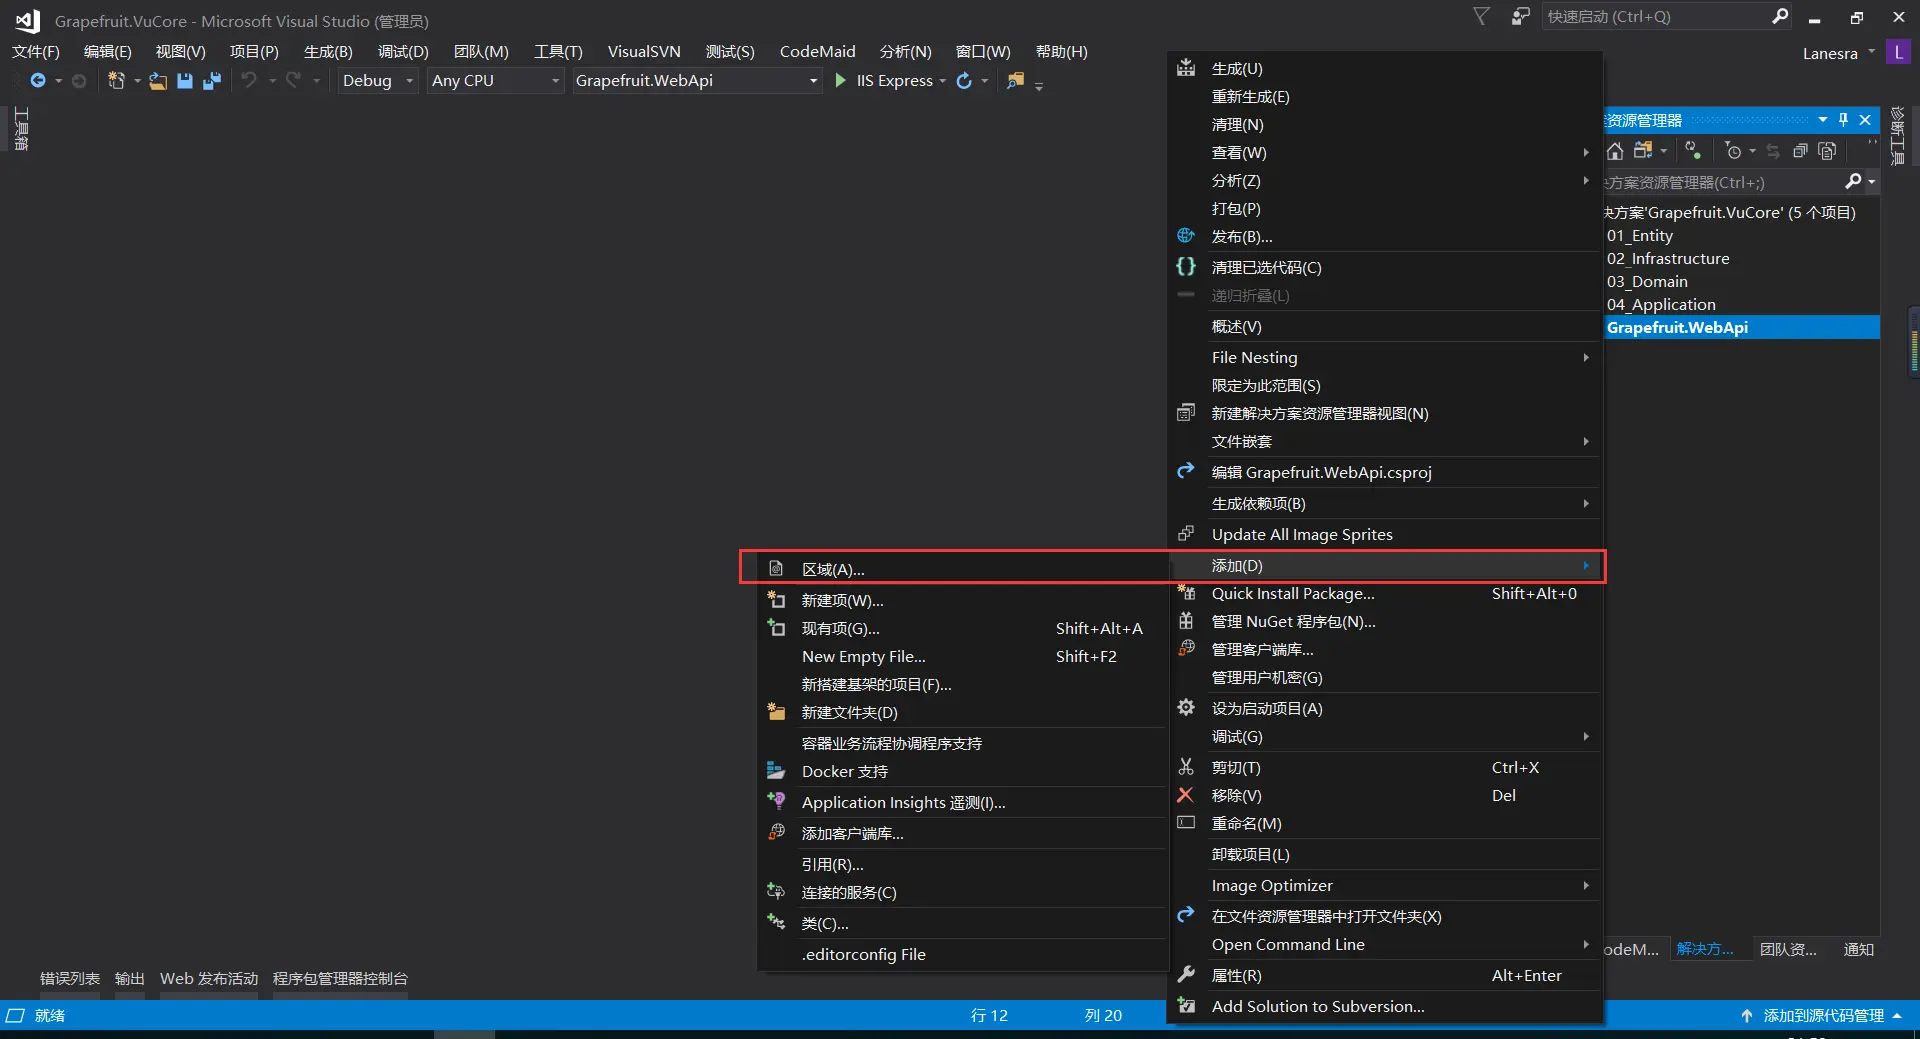Click the send feedback person icon
Image resolution: width=1920 pixels, height=1039 pixels.
coord(1520,16)
